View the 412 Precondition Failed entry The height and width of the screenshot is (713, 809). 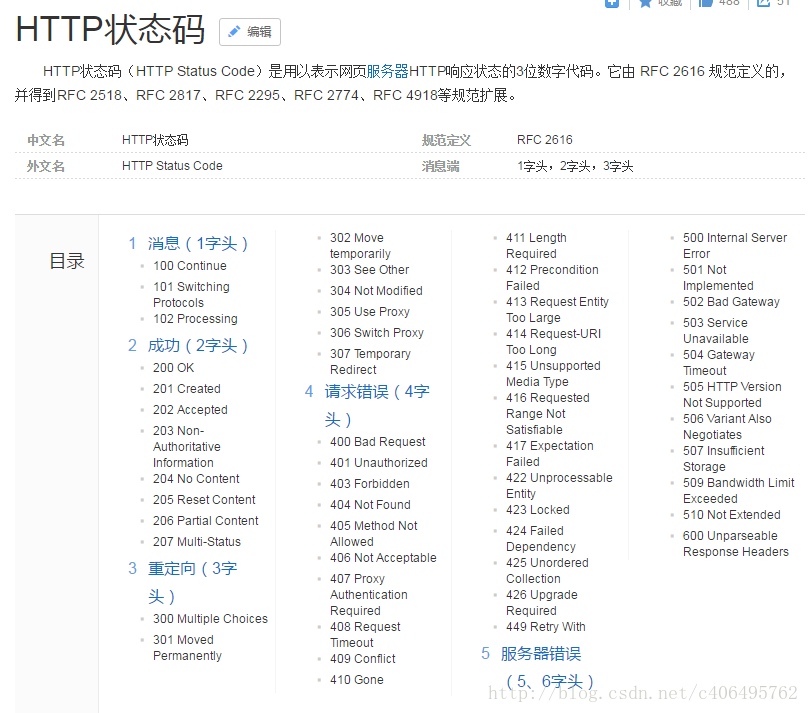553,278
